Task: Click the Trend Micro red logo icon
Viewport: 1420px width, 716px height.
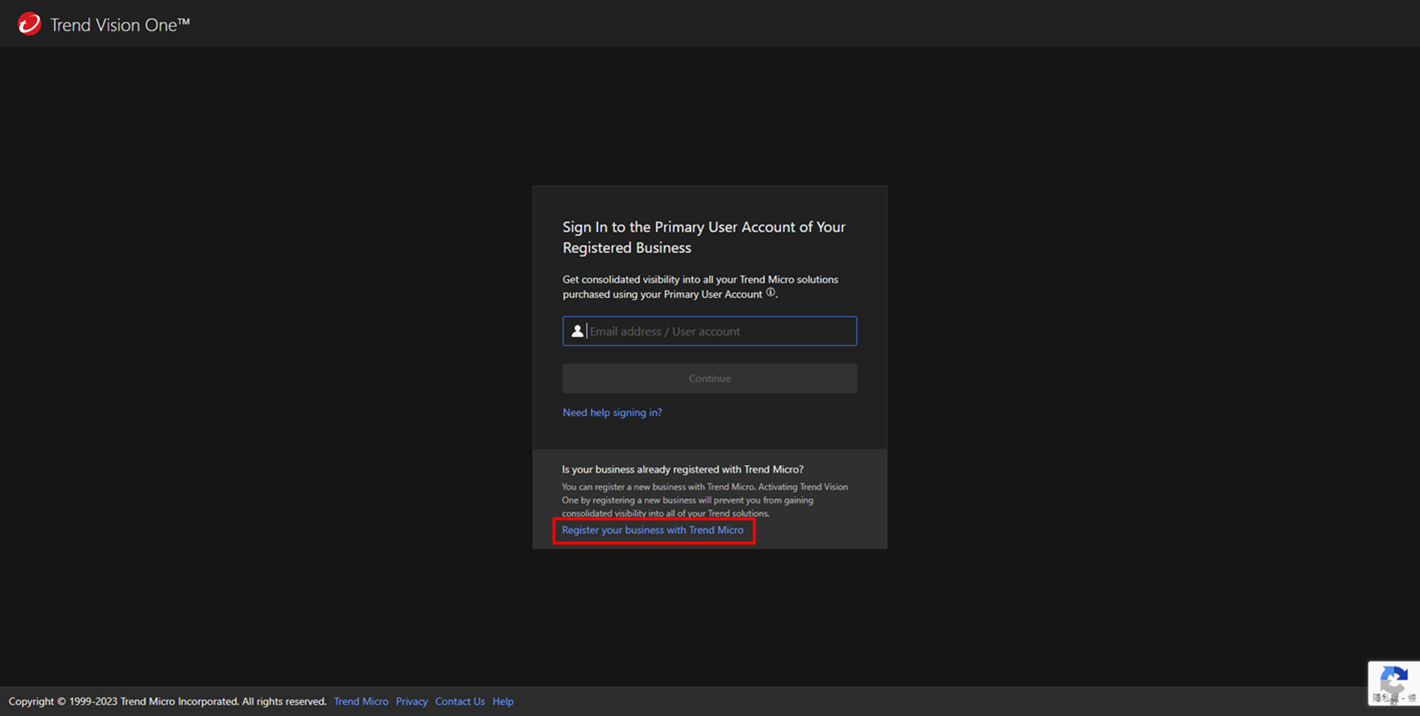Action: (29, 24)
